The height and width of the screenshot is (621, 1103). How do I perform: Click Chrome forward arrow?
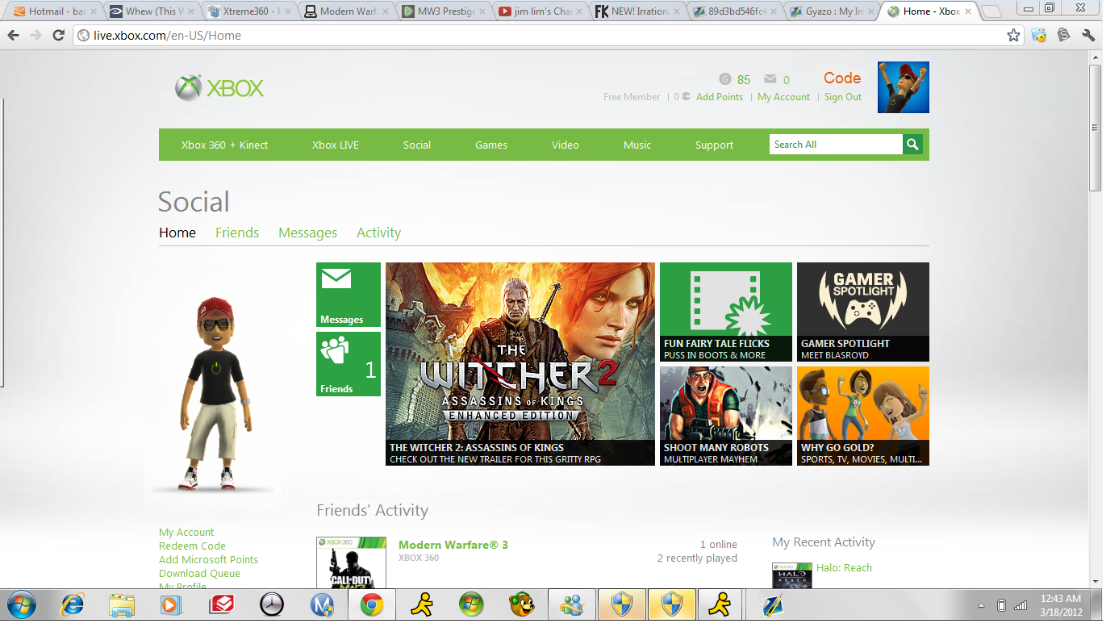[x=36, y=35]
